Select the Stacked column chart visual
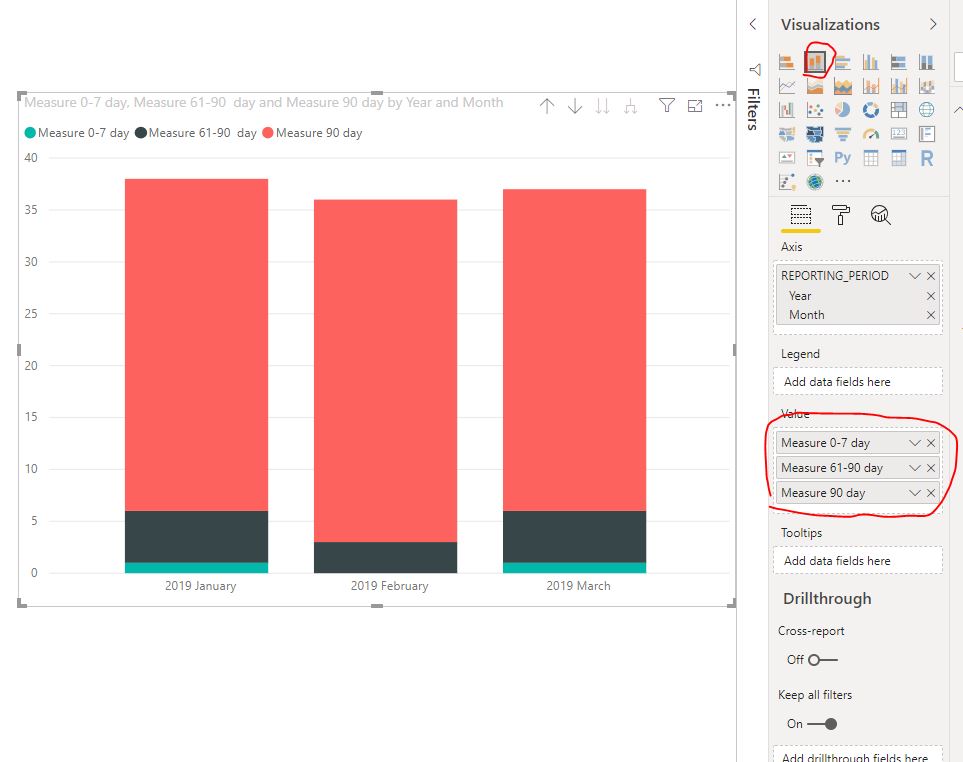Screen dimensions: 963x762 [815, 62]
